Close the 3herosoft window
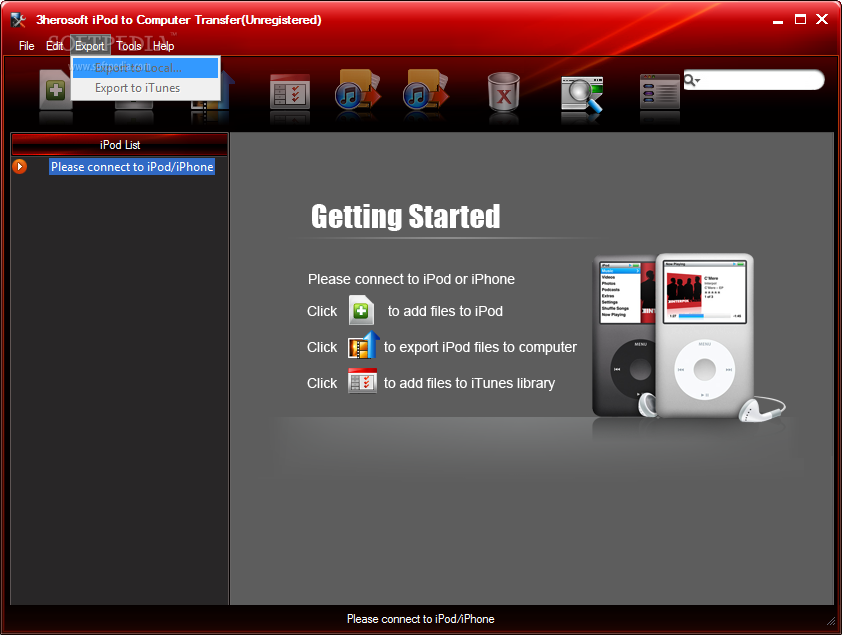 (x=822, y=19)
